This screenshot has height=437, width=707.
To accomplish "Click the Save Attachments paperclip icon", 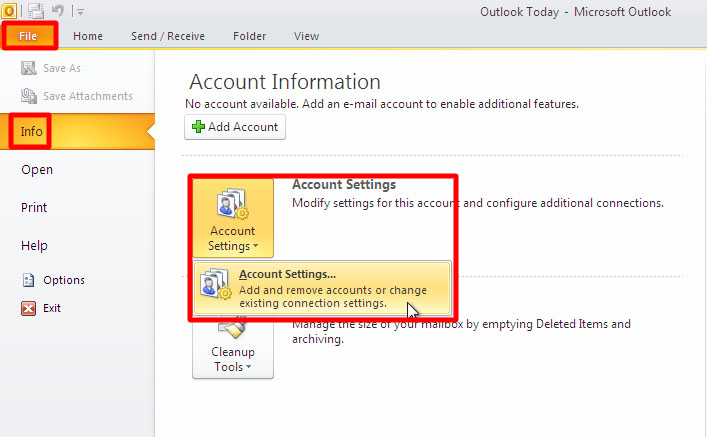I will click(x=28, y=96).
